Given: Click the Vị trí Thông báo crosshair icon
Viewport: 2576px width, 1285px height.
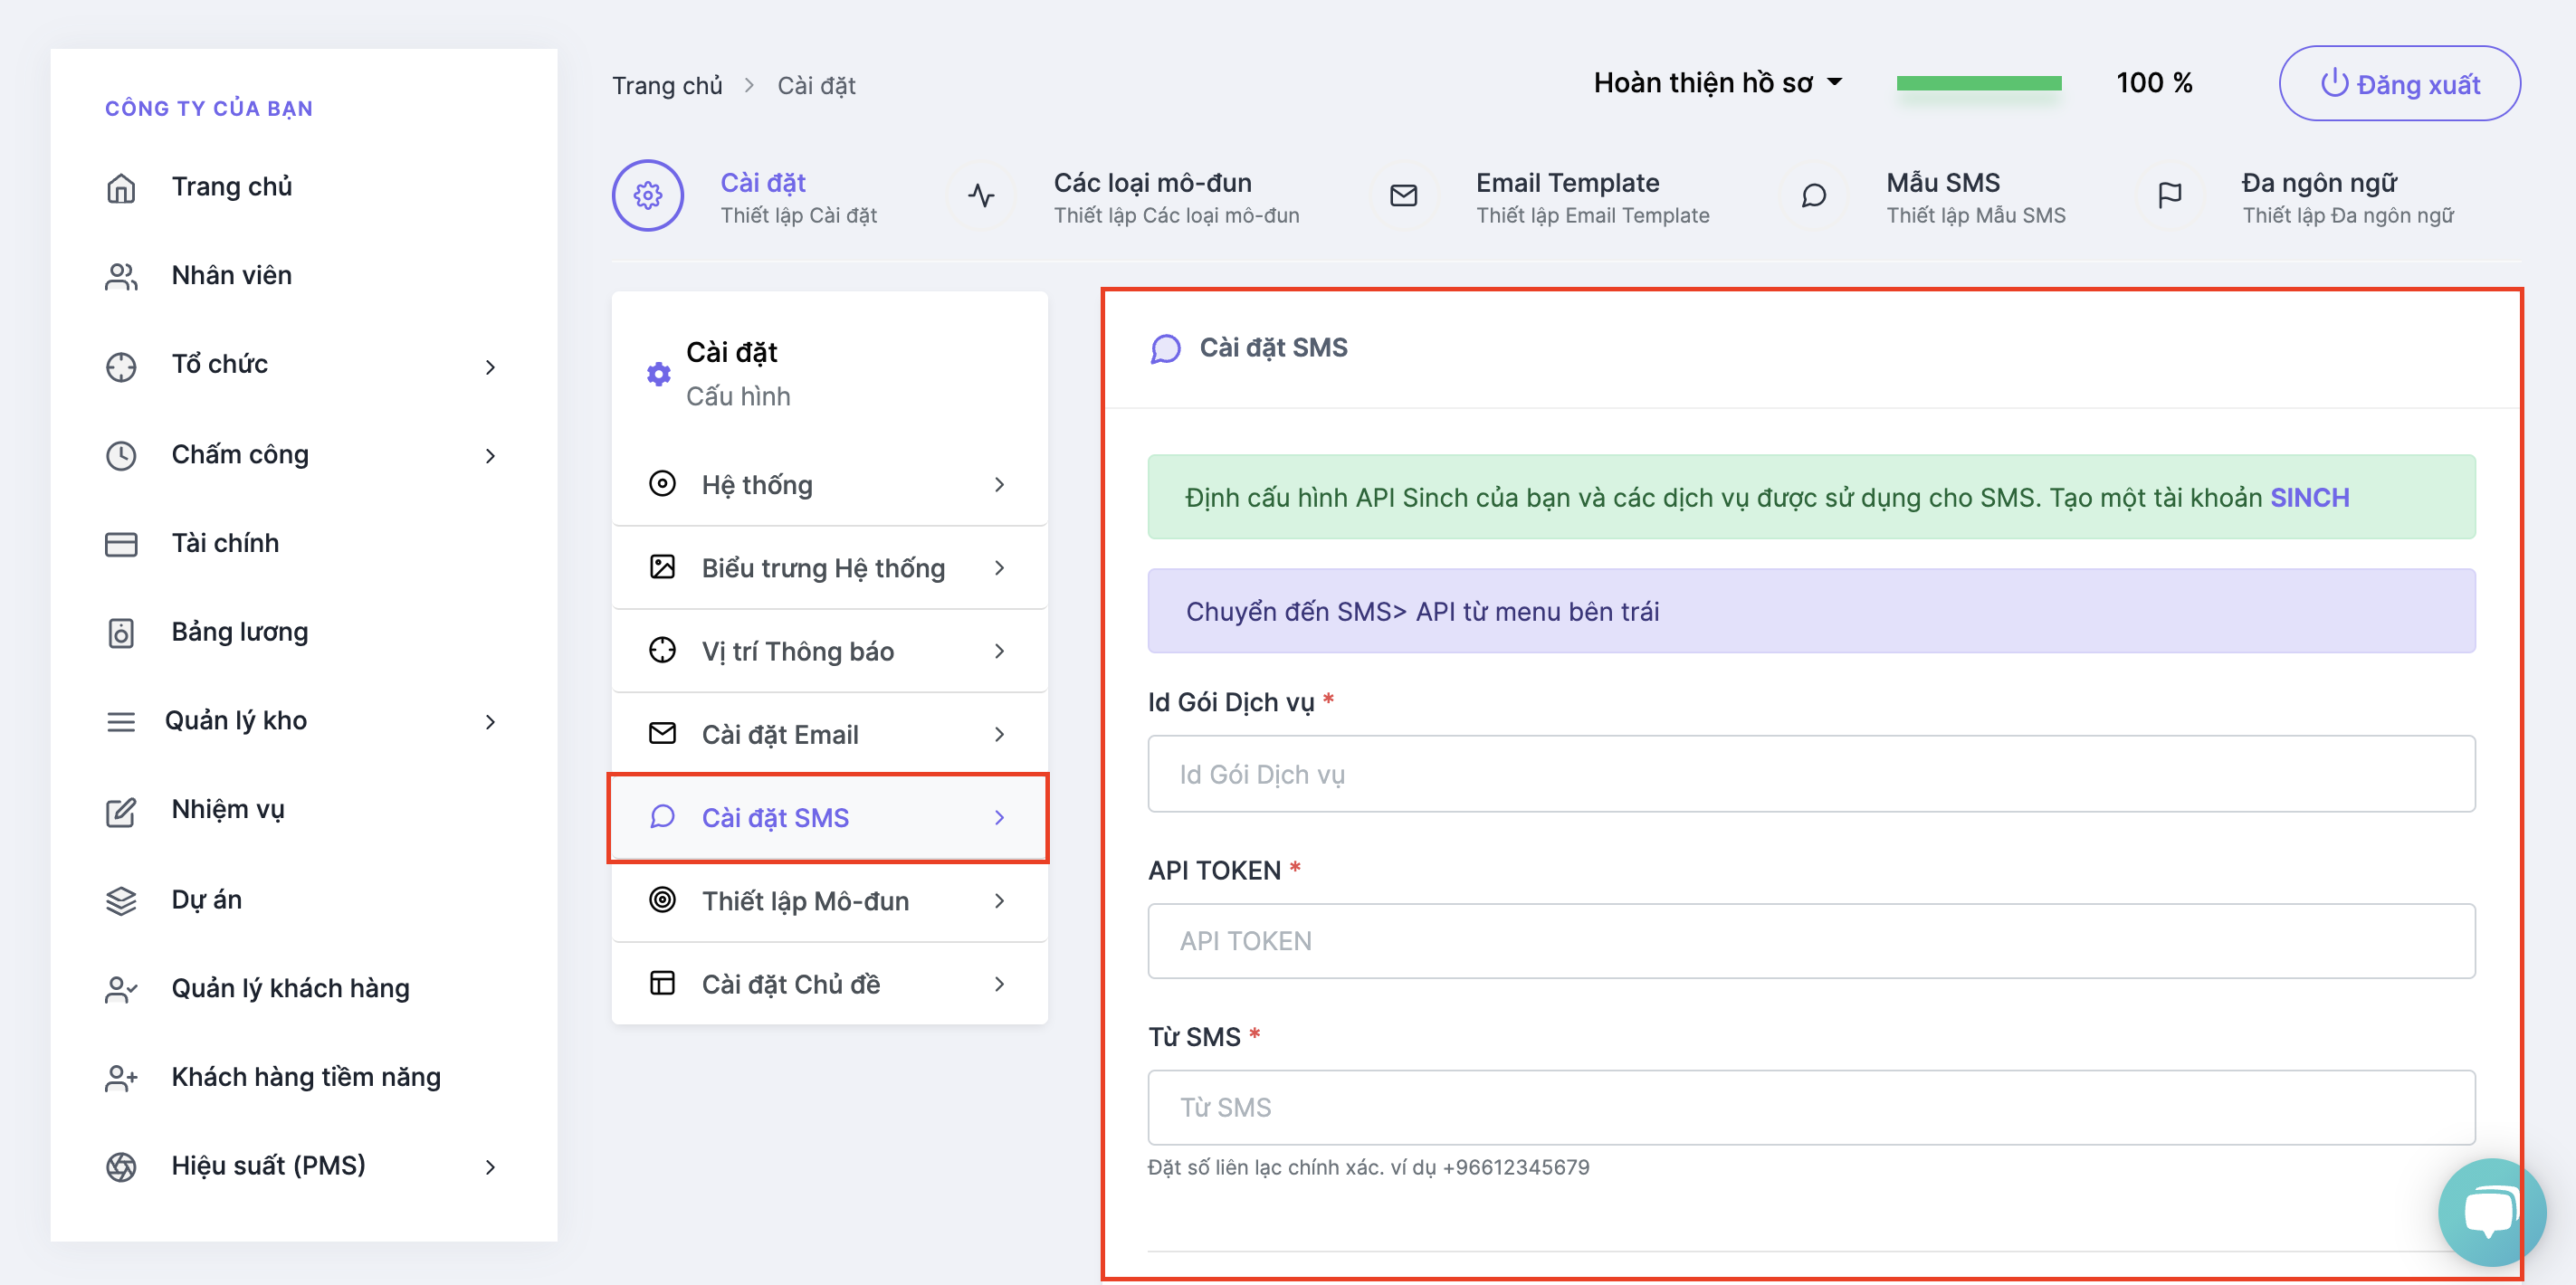Looking at the screenshot, I should (x=662, y=650).
